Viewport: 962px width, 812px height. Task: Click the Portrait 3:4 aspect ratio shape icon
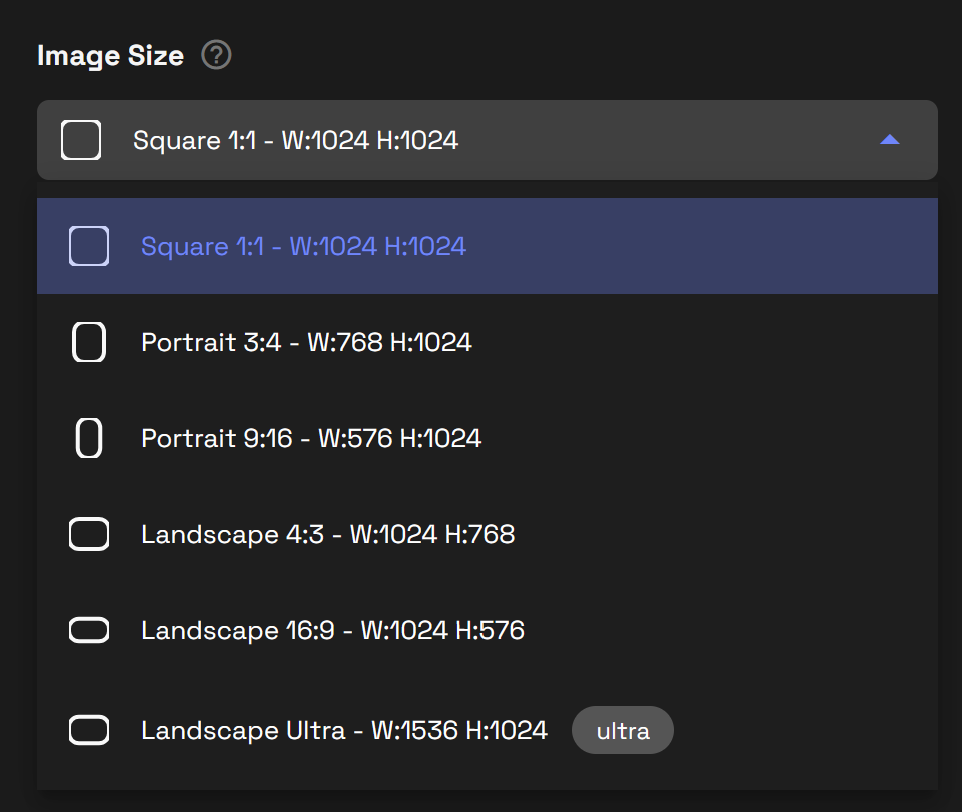[x=88, y=342]
